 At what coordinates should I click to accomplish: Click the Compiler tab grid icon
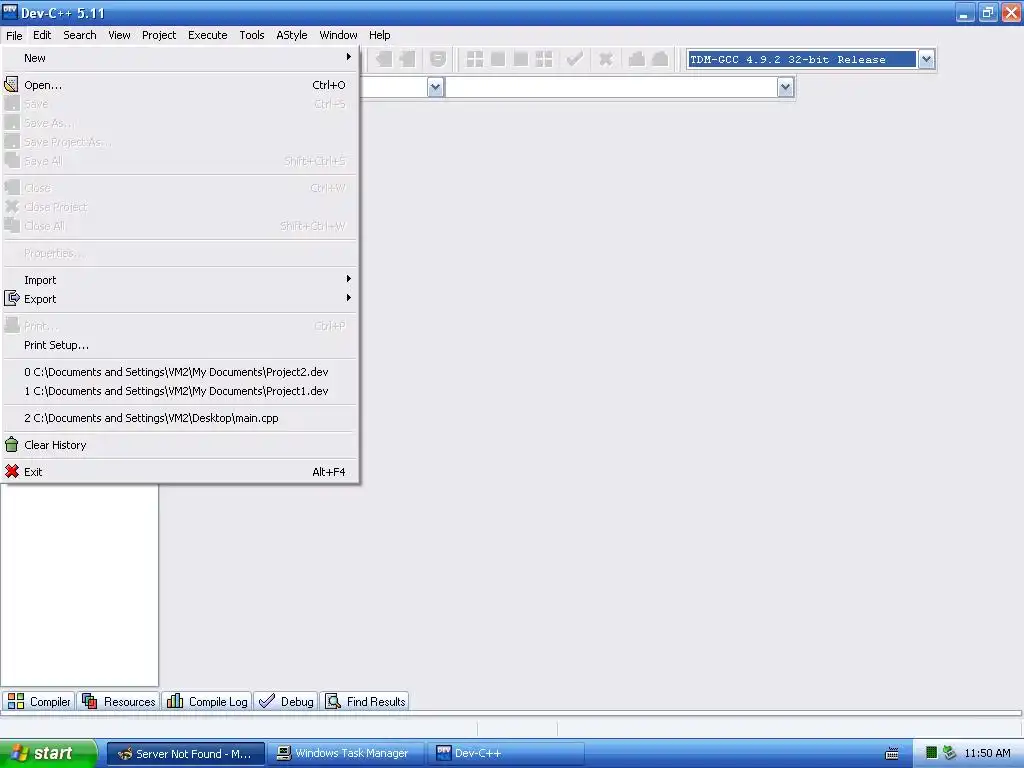pos(16,701)
